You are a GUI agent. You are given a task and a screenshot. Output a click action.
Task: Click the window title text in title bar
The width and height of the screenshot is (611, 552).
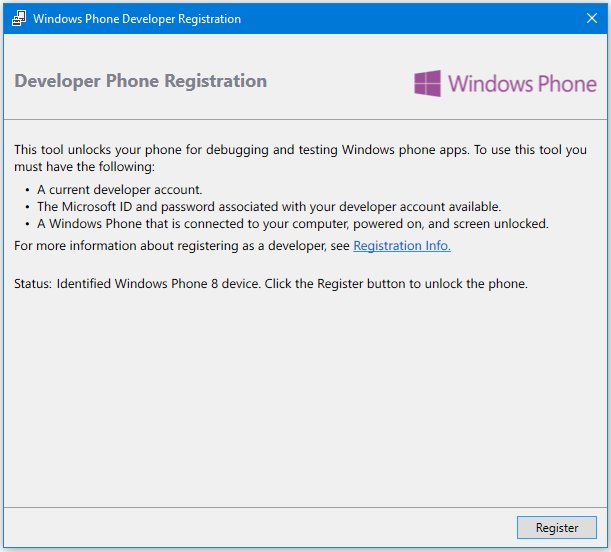point(137,19)
